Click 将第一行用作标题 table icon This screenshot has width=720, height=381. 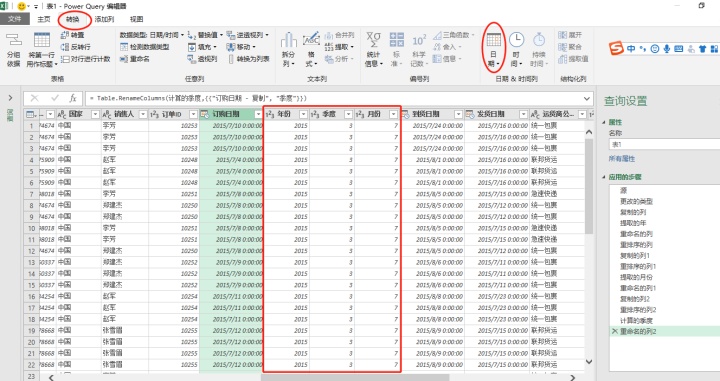42,40
